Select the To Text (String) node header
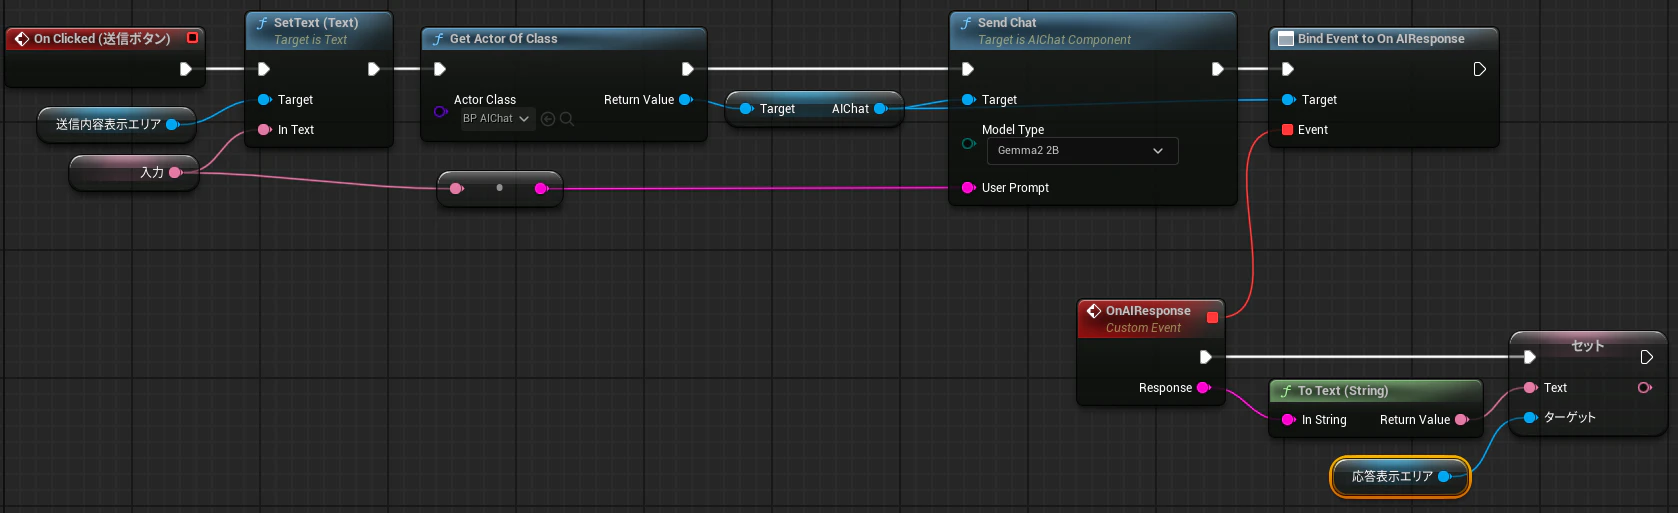The image size is (1678, 513). [1375, 391]
